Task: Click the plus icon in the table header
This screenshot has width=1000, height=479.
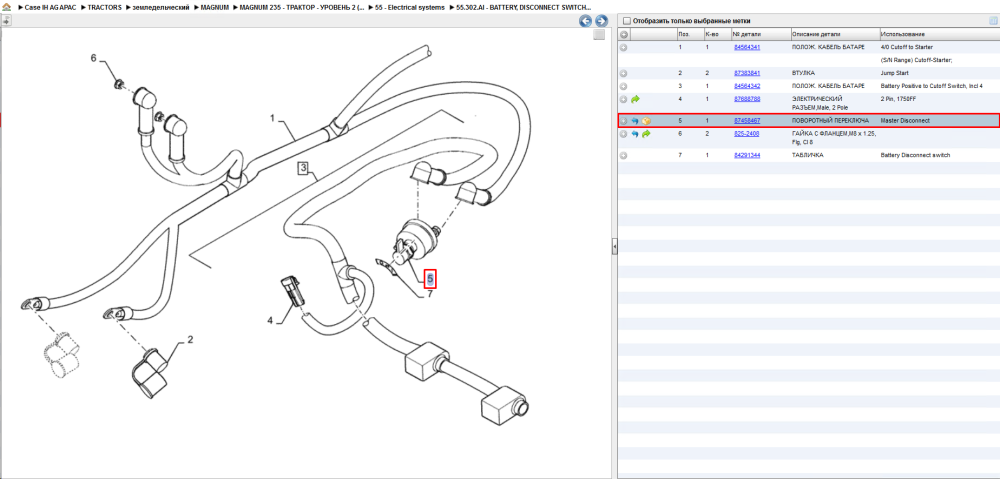Action: pyautogui.click(x=624, y=34)
